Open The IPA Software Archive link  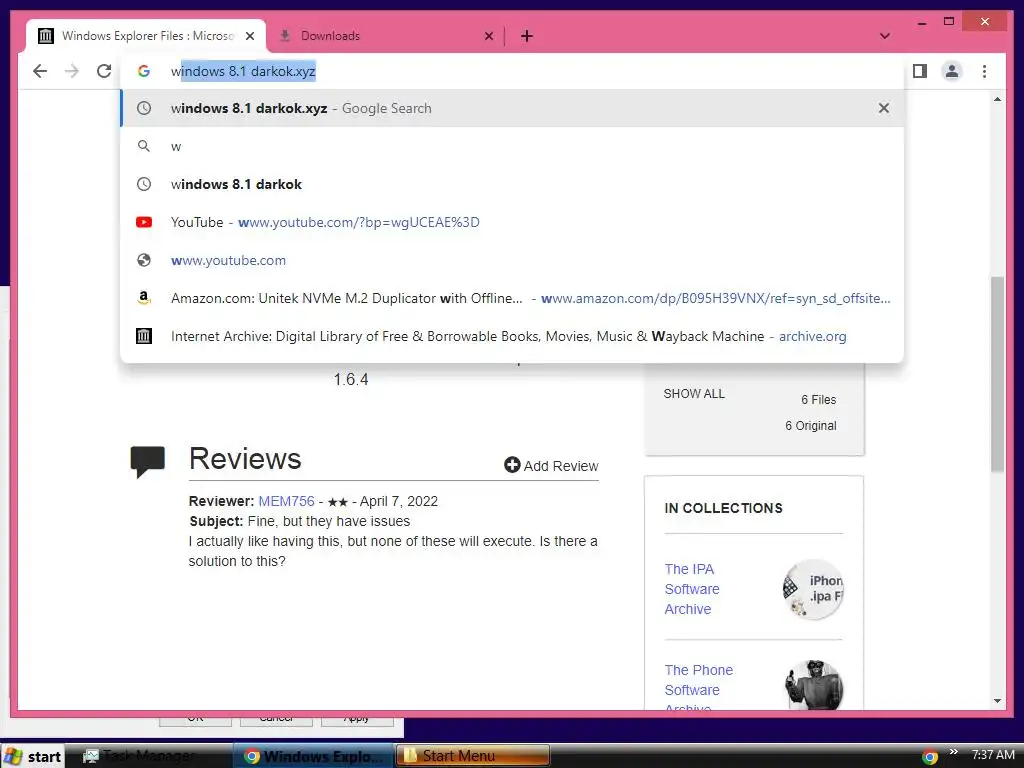(692, 589)
